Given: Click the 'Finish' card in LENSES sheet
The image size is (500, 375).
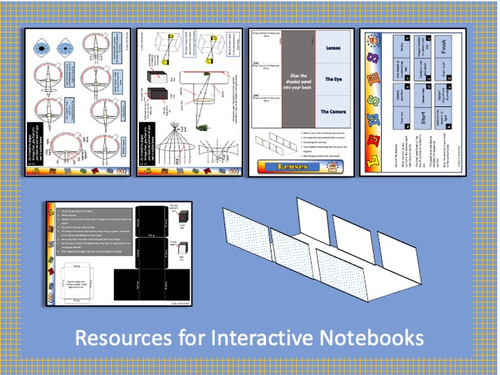Looking at the screenshot, I should [x=443, y=46].
